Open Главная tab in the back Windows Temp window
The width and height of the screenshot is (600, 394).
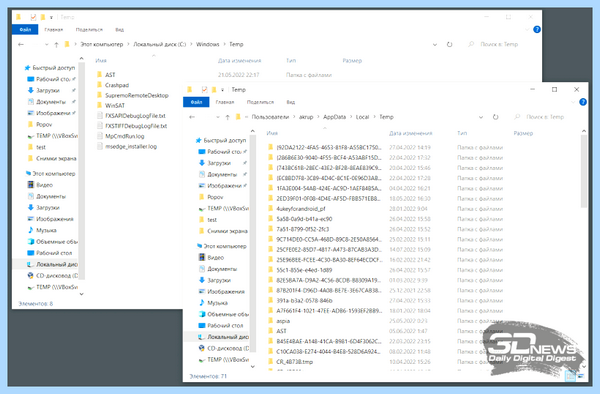pos(54,29)
